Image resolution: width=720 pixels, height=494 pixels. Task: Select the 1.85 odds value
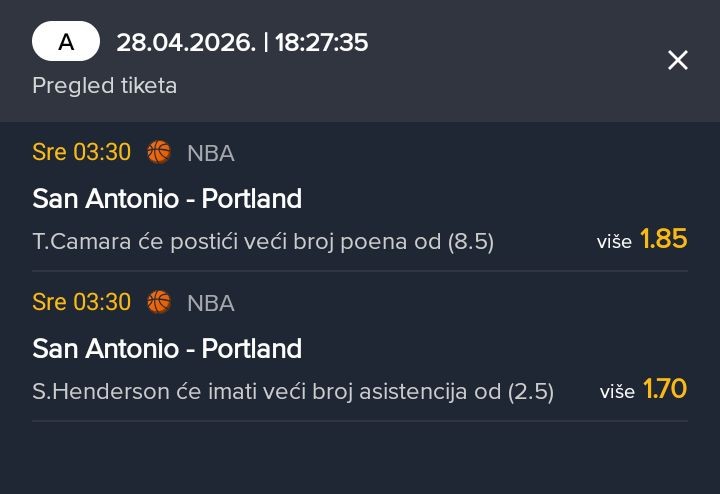click(x=664, y=239)
